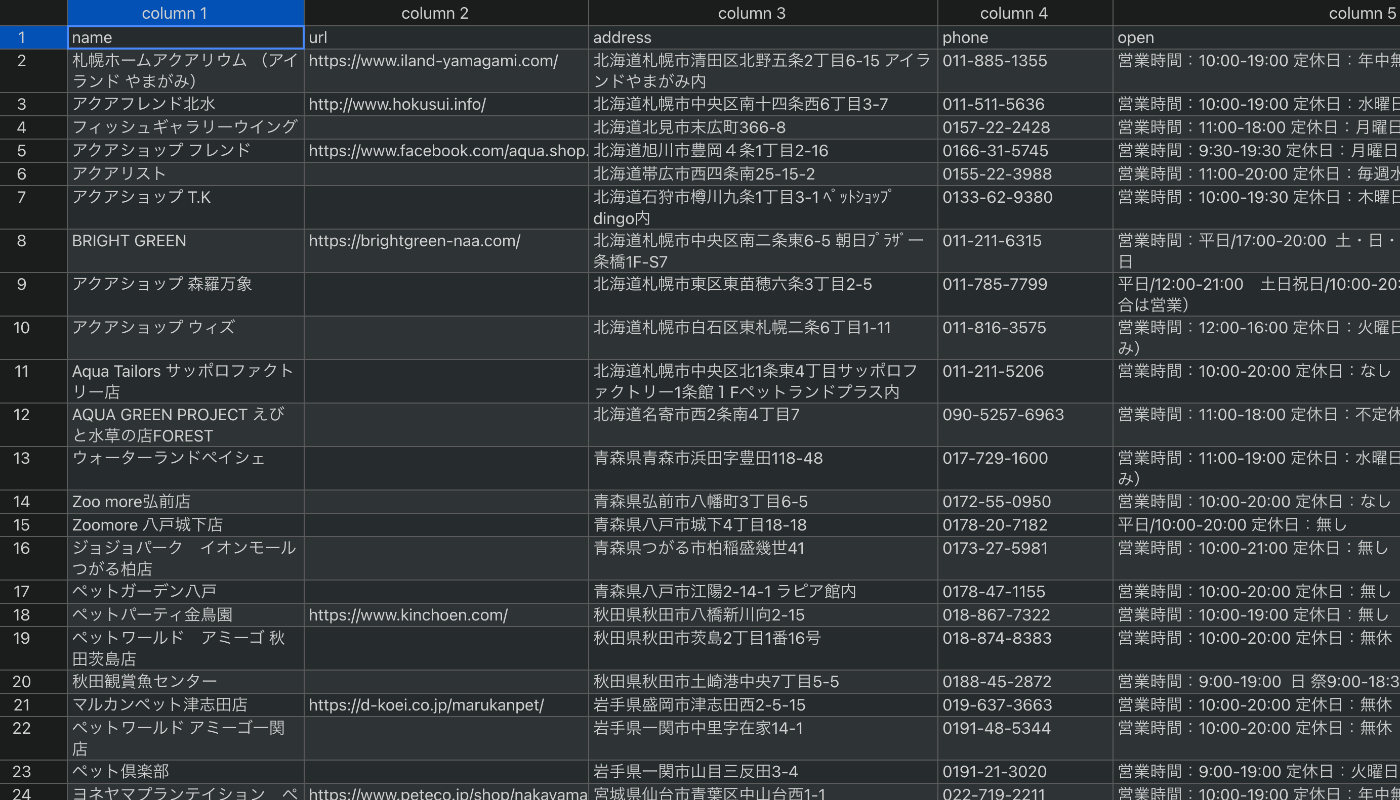Select address cell 青森県青森市浜田字豊田118-48
The image size is (1400, 800).
coord(763,468)
